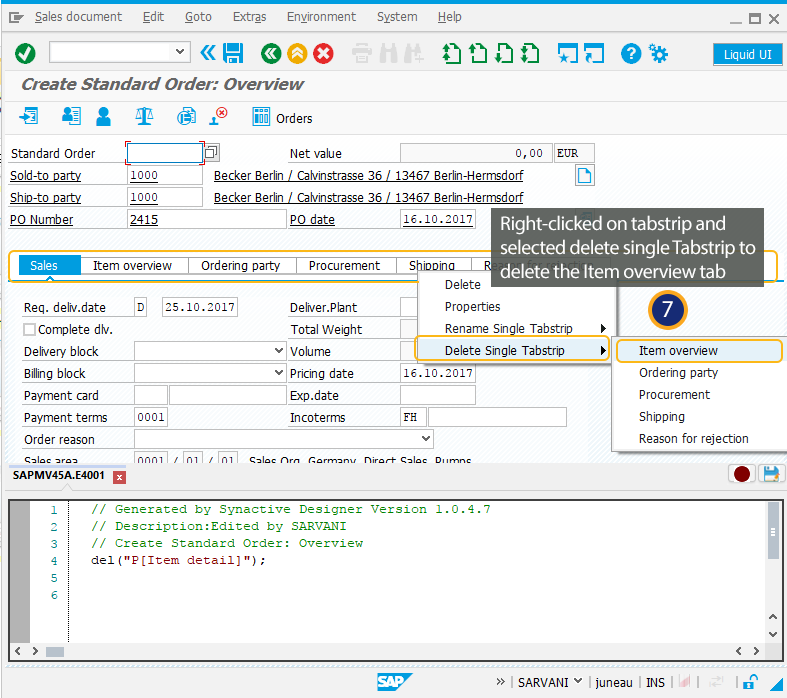The height and width of the screenshot is (698, 787).
Task: Select Item overview in submenu
Action: (699, 351)
